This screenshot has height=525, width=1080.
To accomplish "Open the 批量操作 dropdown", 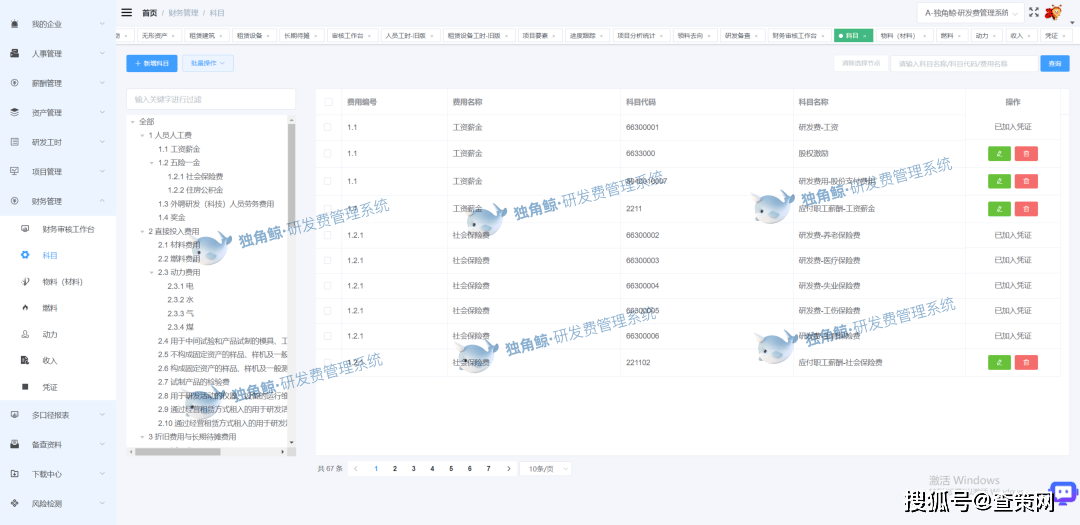I will [207, 63].
